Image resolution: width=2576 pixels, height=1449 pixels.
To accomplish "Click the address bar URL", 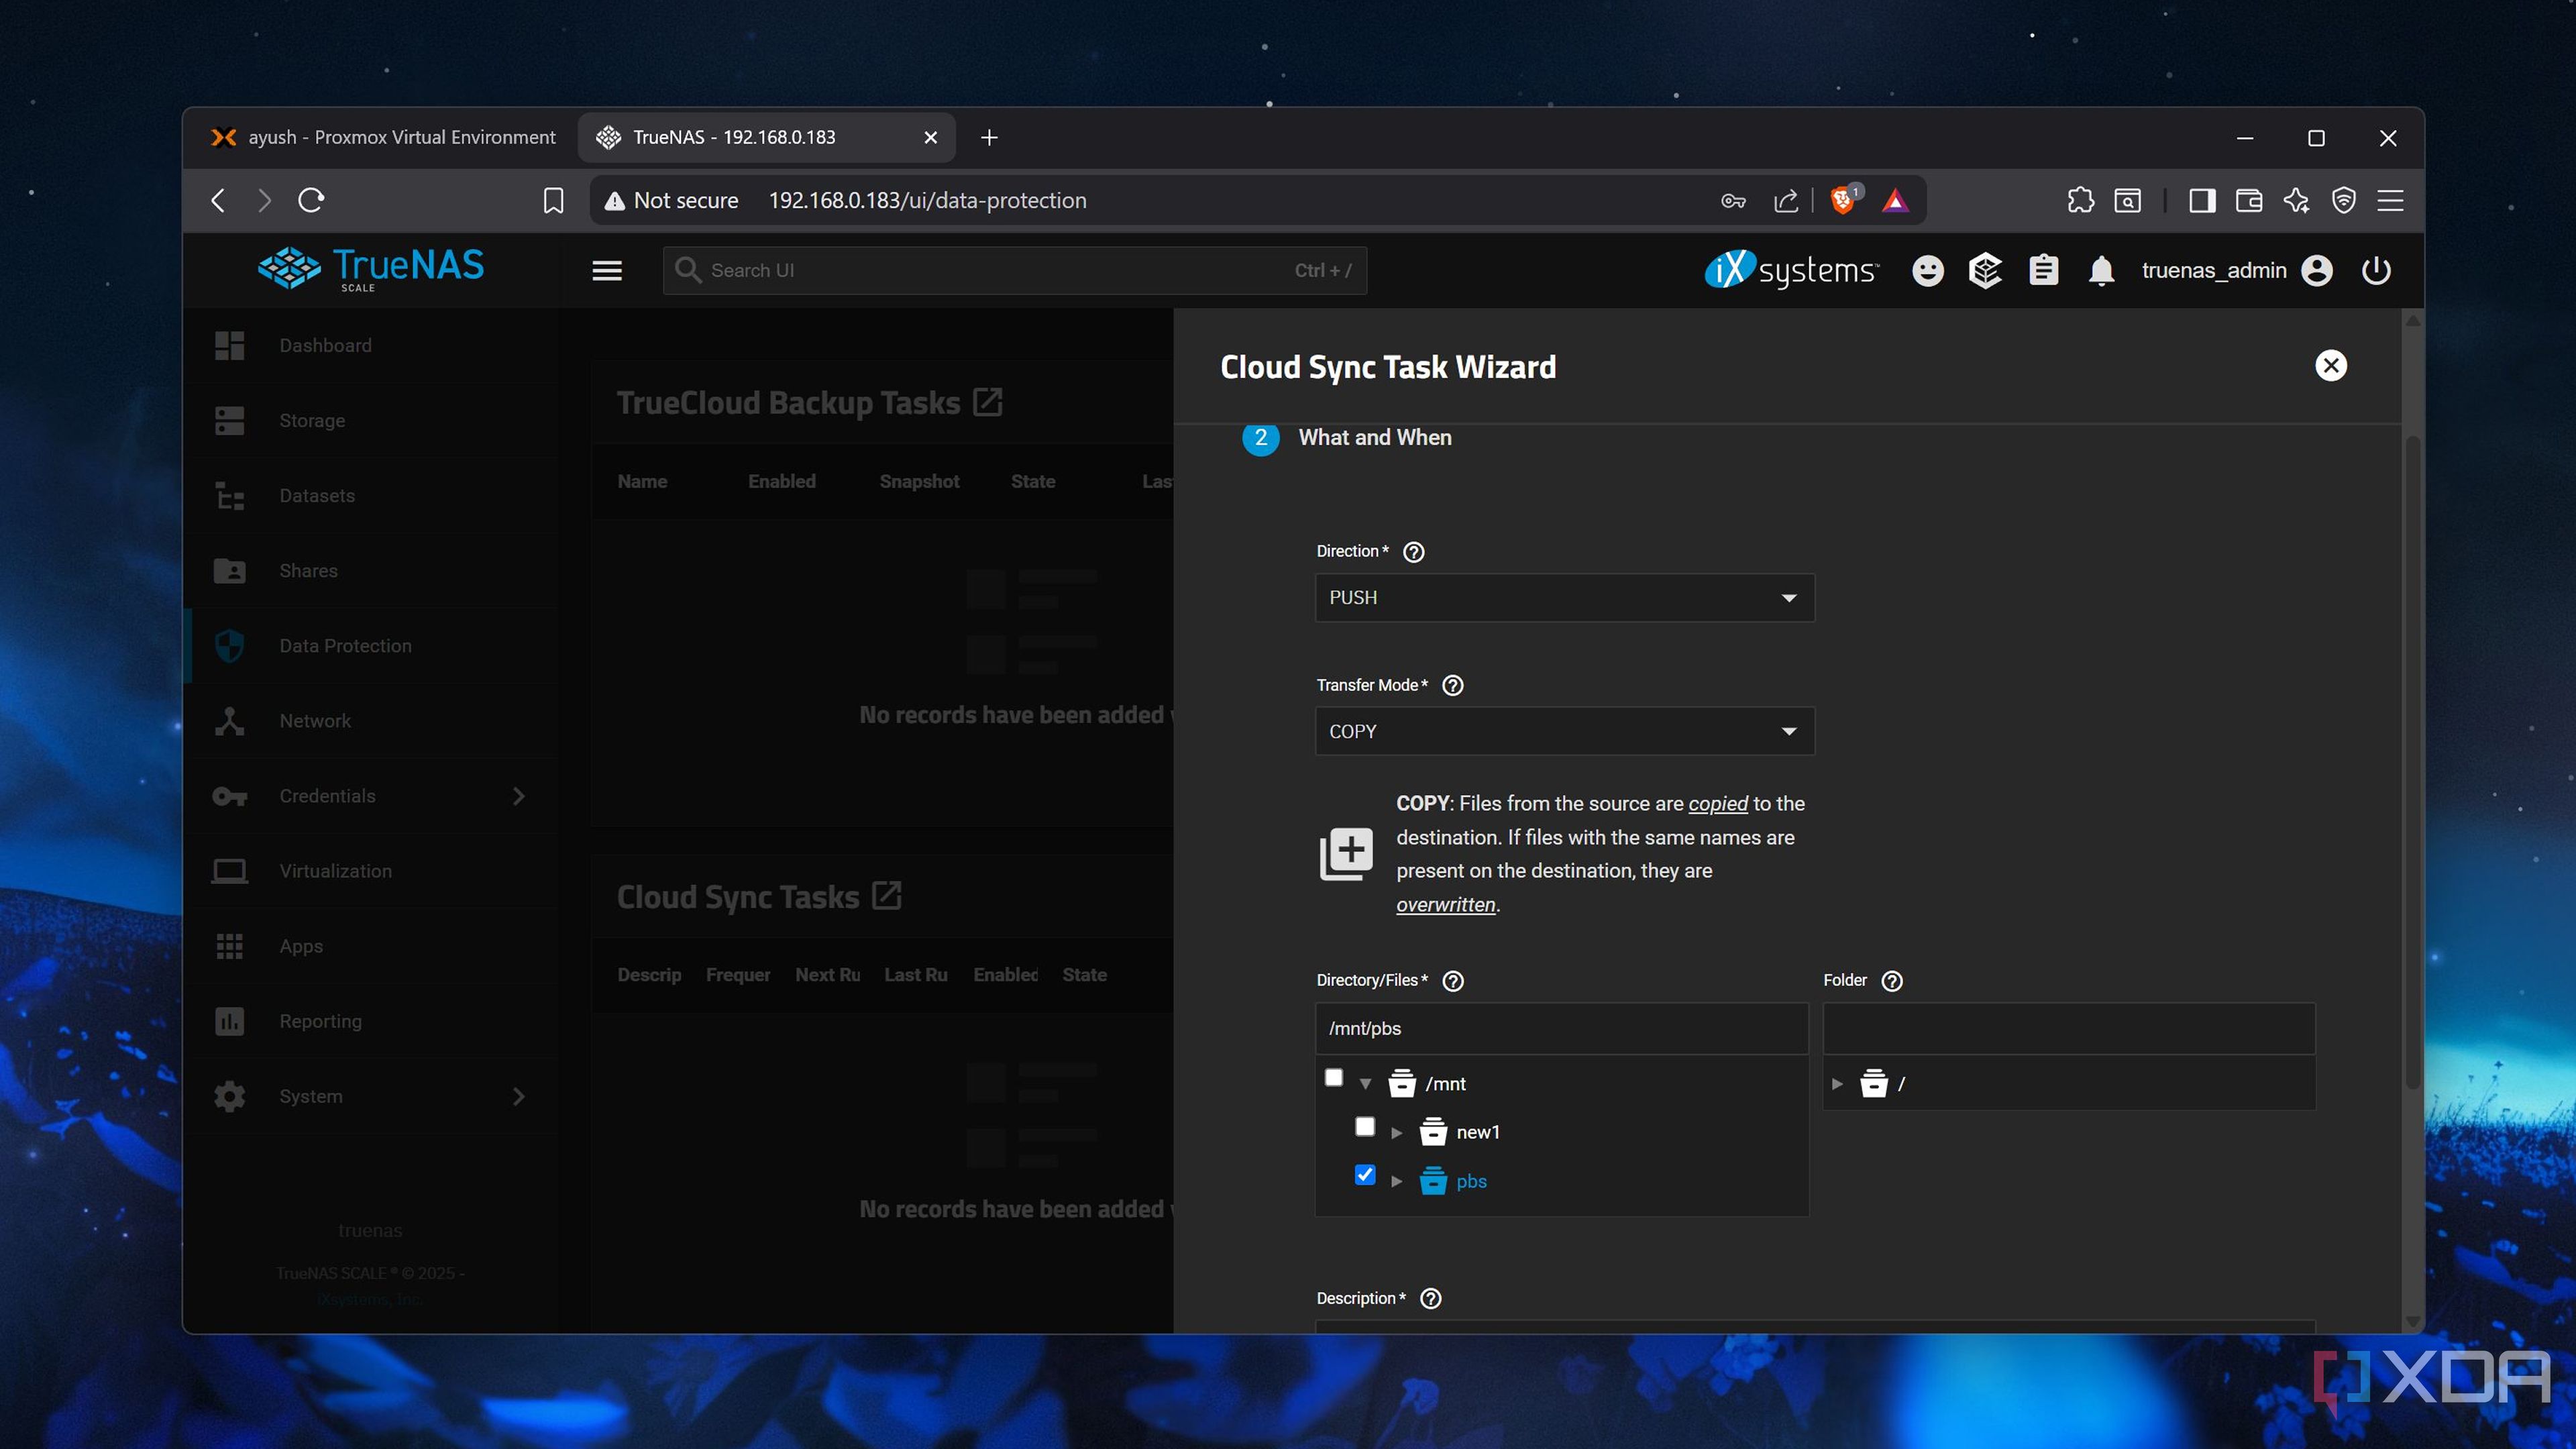I will (x=927, y=200).
